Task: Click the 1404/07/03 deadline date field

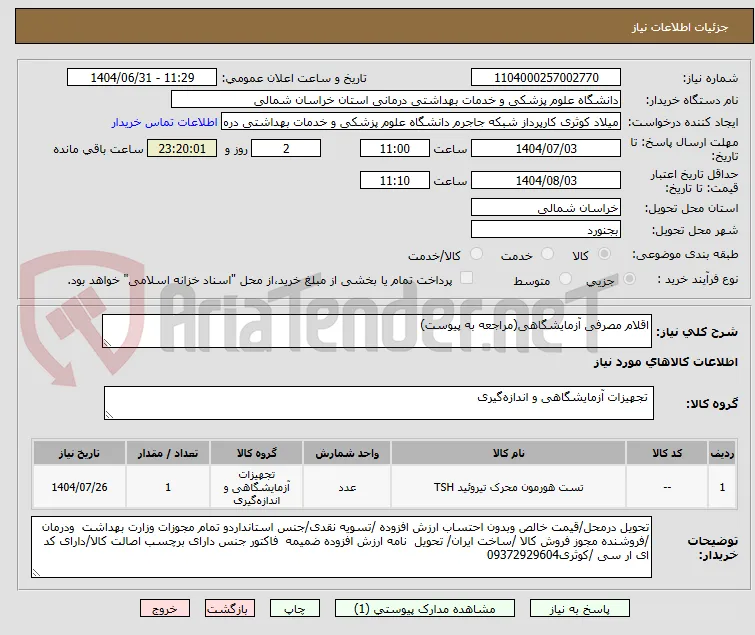Action: (x=546, y=148)
